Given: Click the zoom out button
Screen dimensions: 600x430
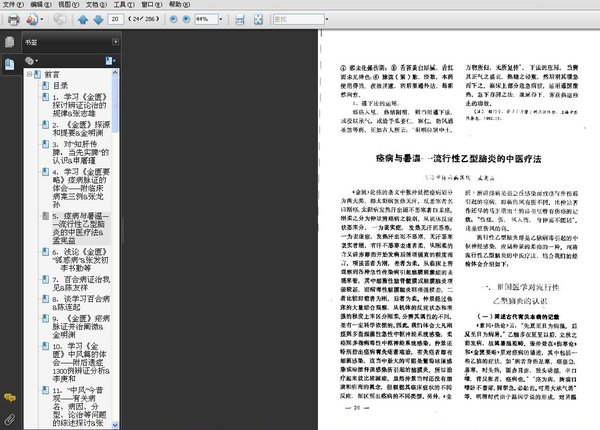Looking at the screenshot, I should click(x=173, y=19).
